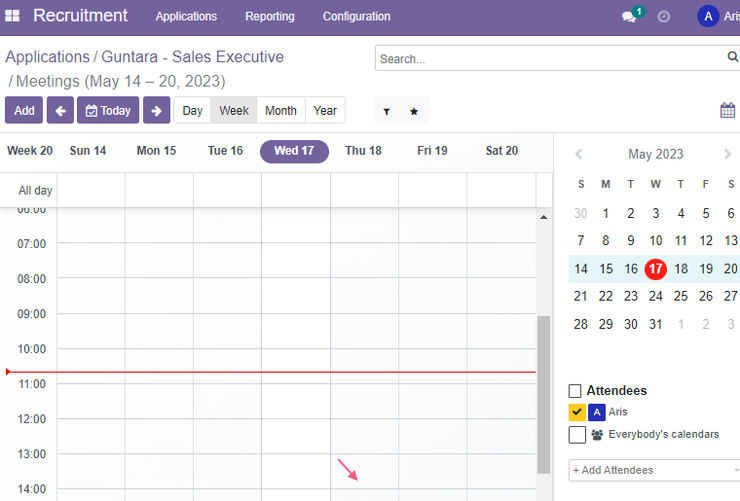The image size is (740, 501).
Task: Open the activities clock icon
Action: pyautogui.click(x=664, y=17)
